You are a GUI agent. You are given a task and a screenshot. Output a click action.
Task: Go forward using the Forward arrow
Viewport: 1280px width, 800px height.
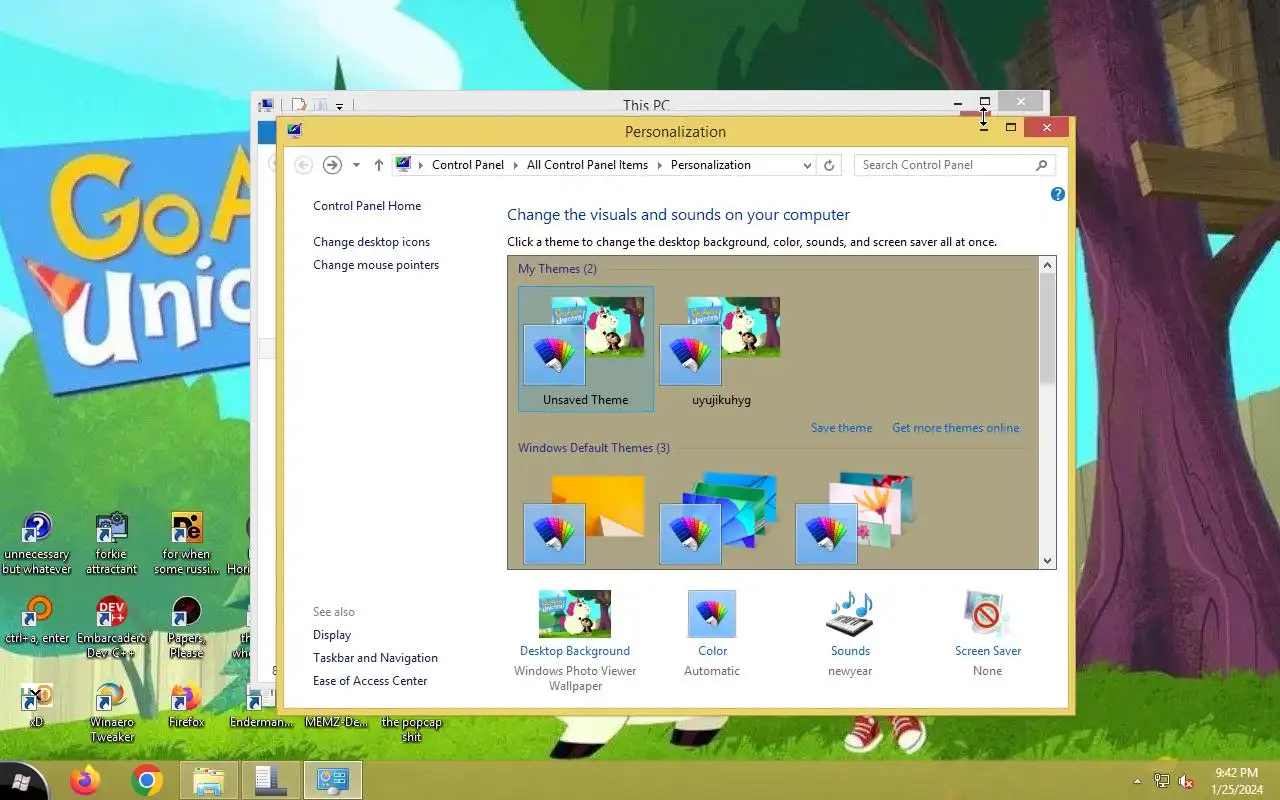(x=333, y=165)
